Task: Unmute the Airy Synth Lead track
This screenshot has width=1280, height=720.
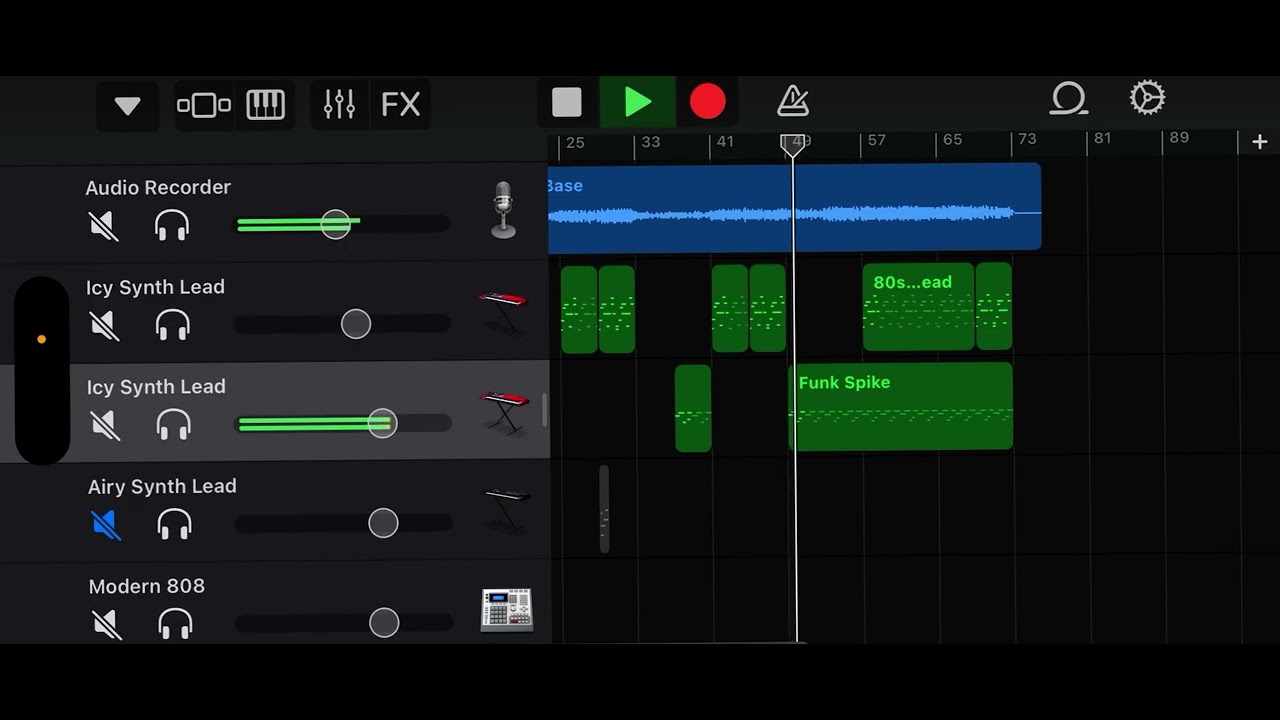Action: tap(106, 525)
